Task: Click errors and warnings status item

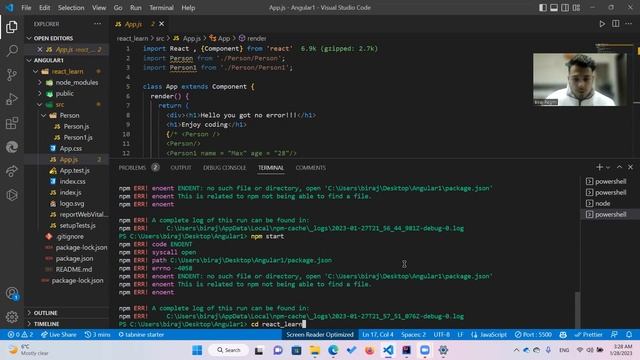Action: (x=20, y=335)
